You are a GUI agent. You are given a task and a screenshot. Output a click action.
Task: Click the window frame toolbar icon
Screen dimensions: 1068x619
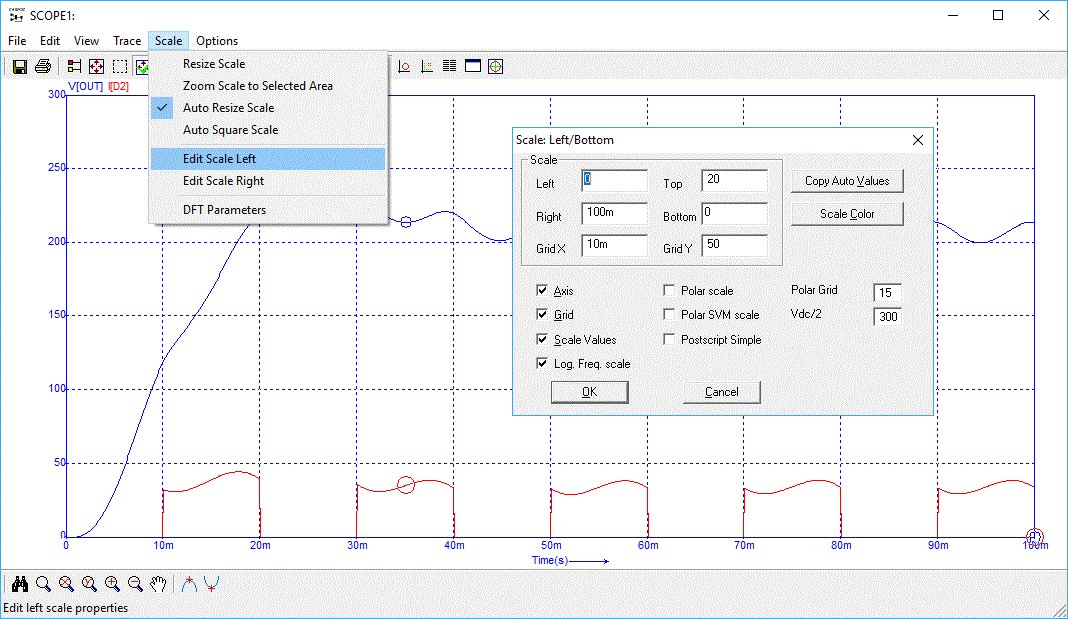click(473, 66)
